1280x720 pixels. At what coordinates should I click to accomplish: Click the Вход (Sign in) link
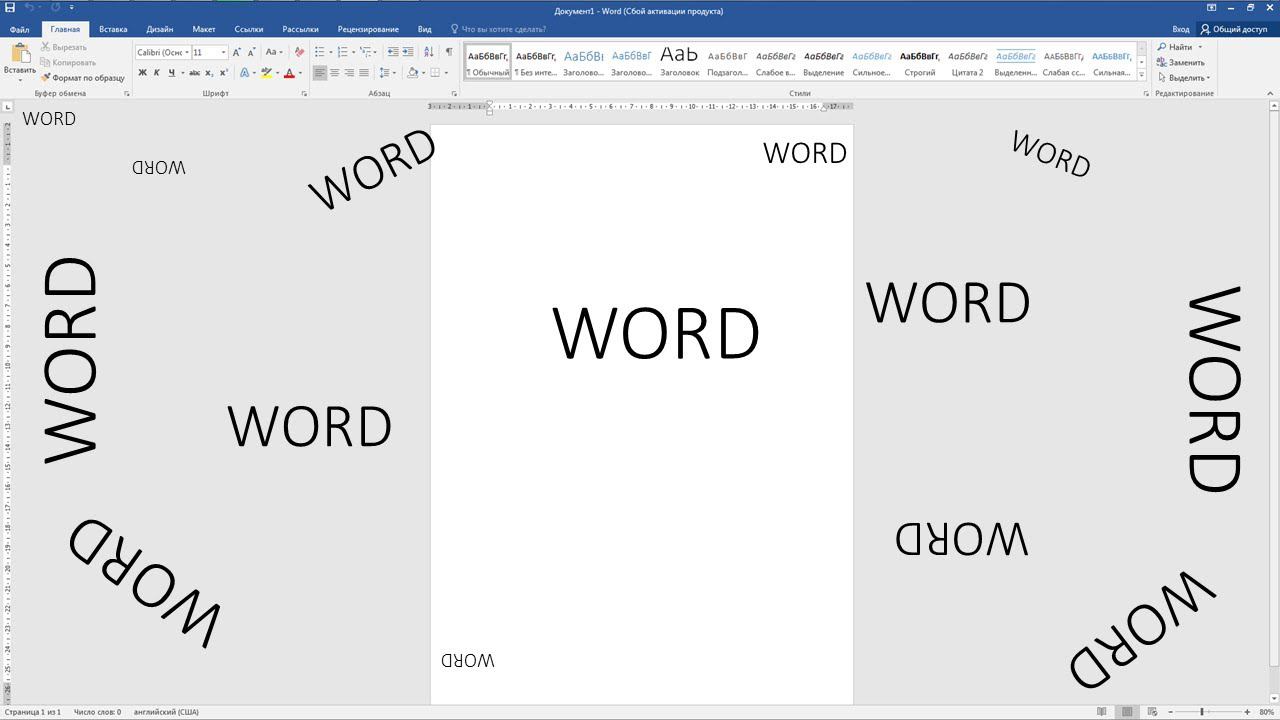click(x=1181, y=29)
